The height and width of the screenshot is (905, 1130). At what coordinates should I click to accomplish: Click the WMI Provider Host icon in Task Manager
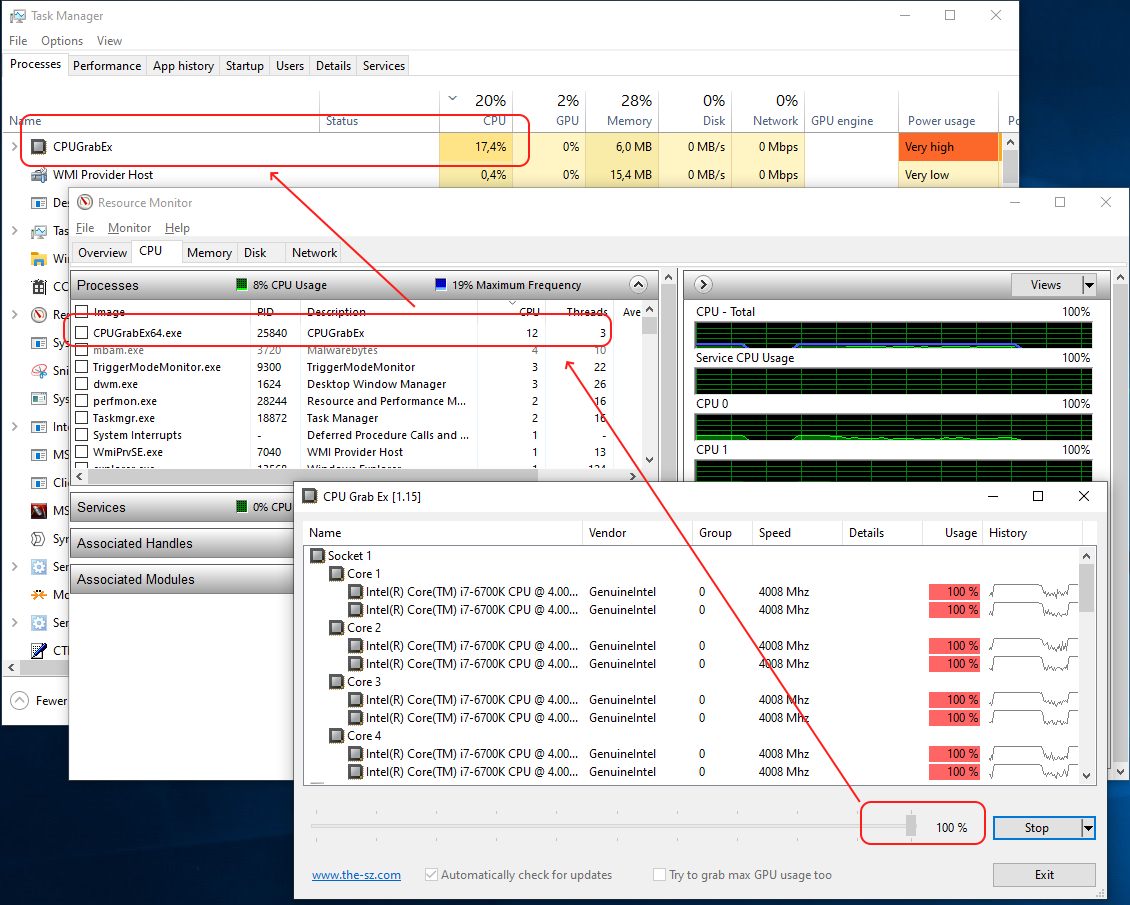(39, 175)
